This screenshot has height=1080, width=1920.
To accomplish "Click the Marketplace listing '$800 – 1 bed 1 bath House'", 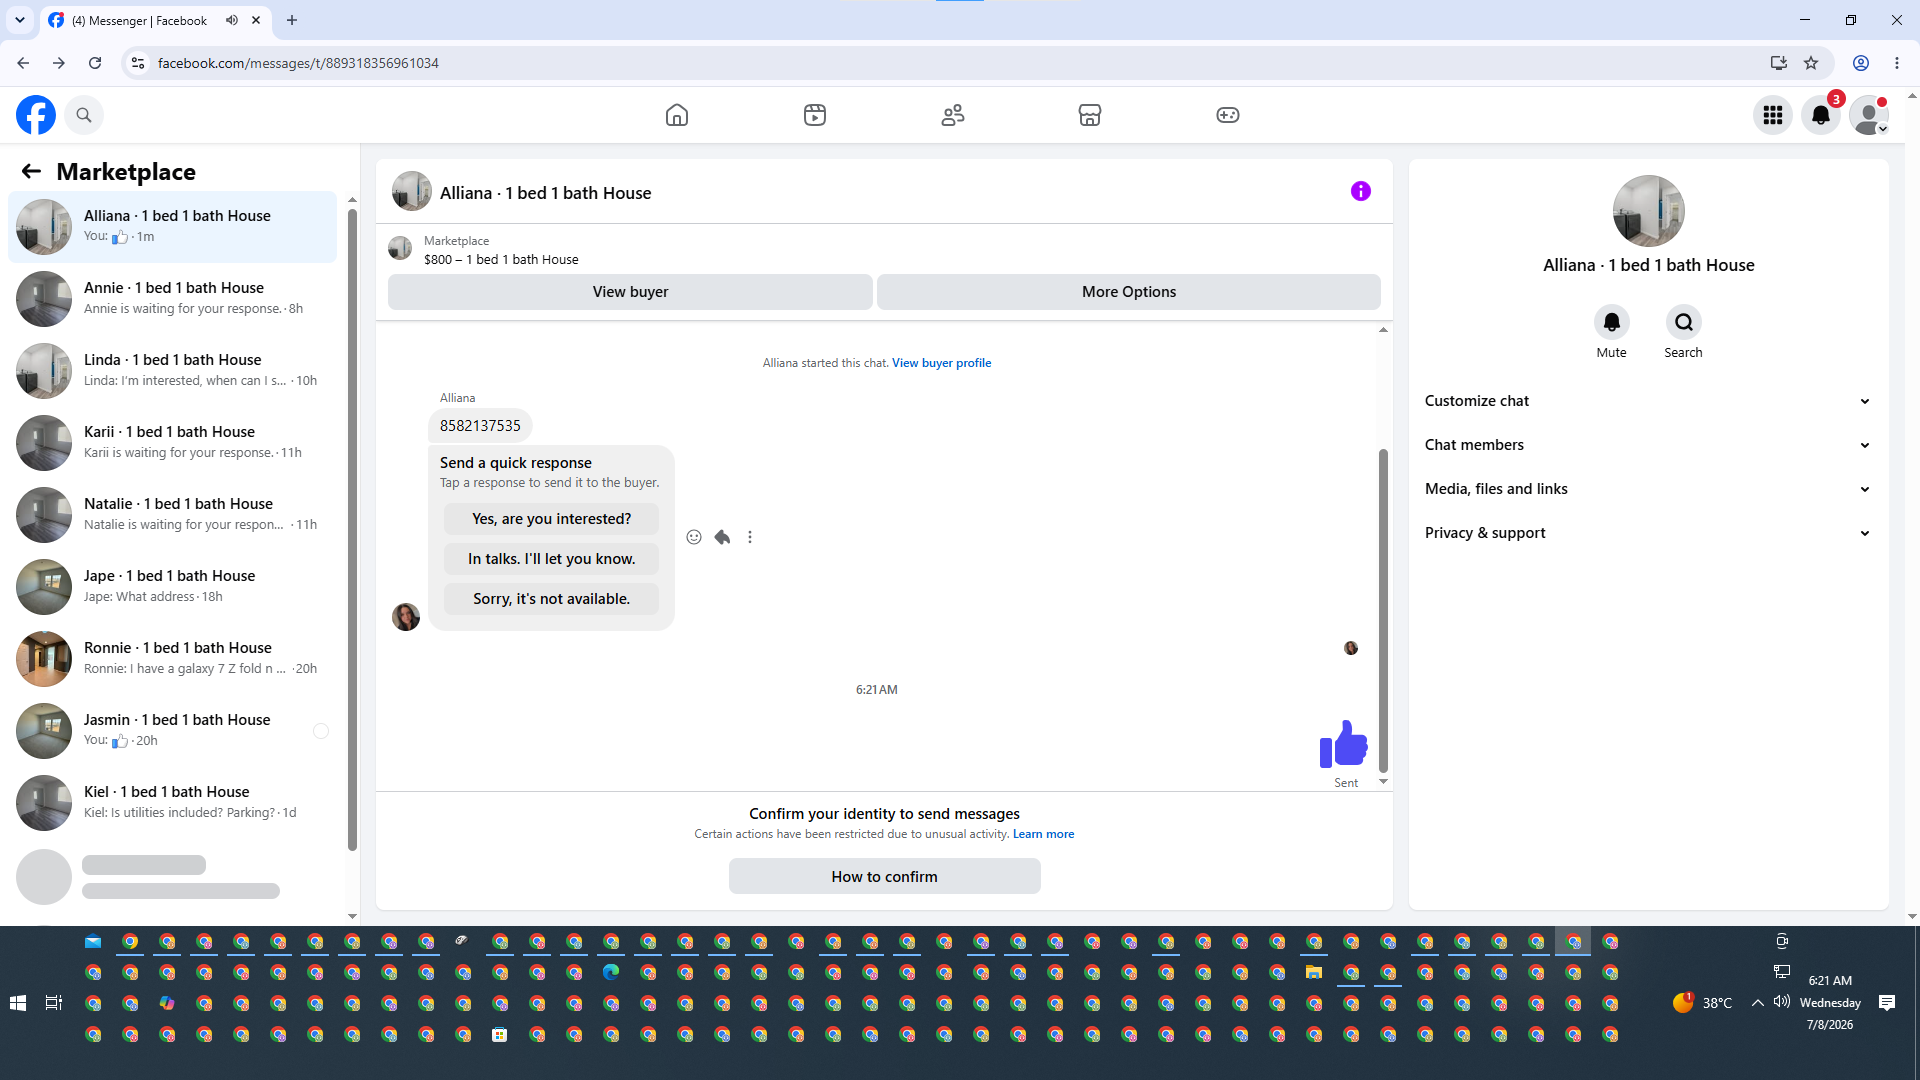I will [501, 259].
